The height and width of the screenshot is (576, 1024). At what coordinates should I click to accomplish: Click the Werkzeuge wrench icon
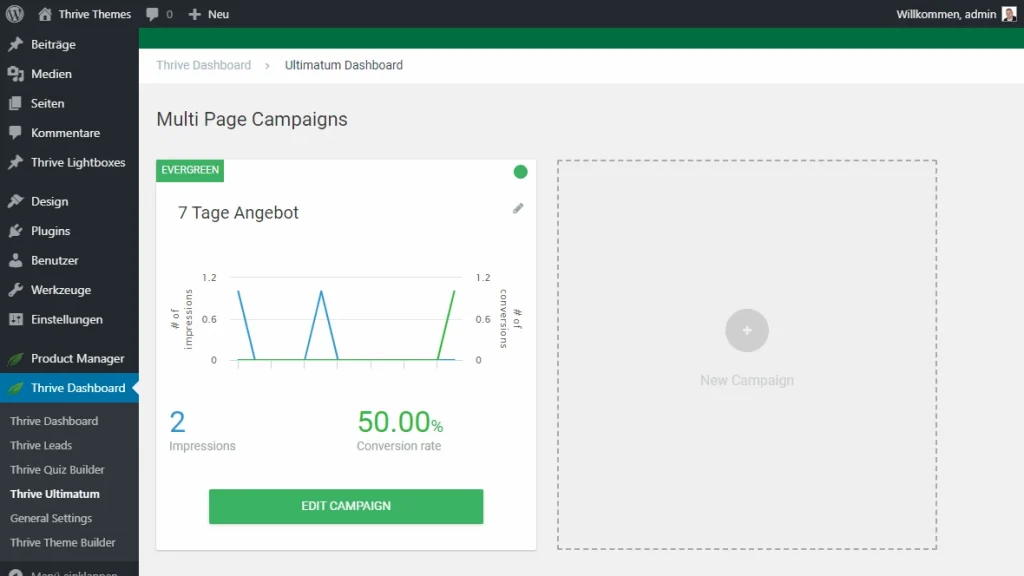(x=15, y=290)
